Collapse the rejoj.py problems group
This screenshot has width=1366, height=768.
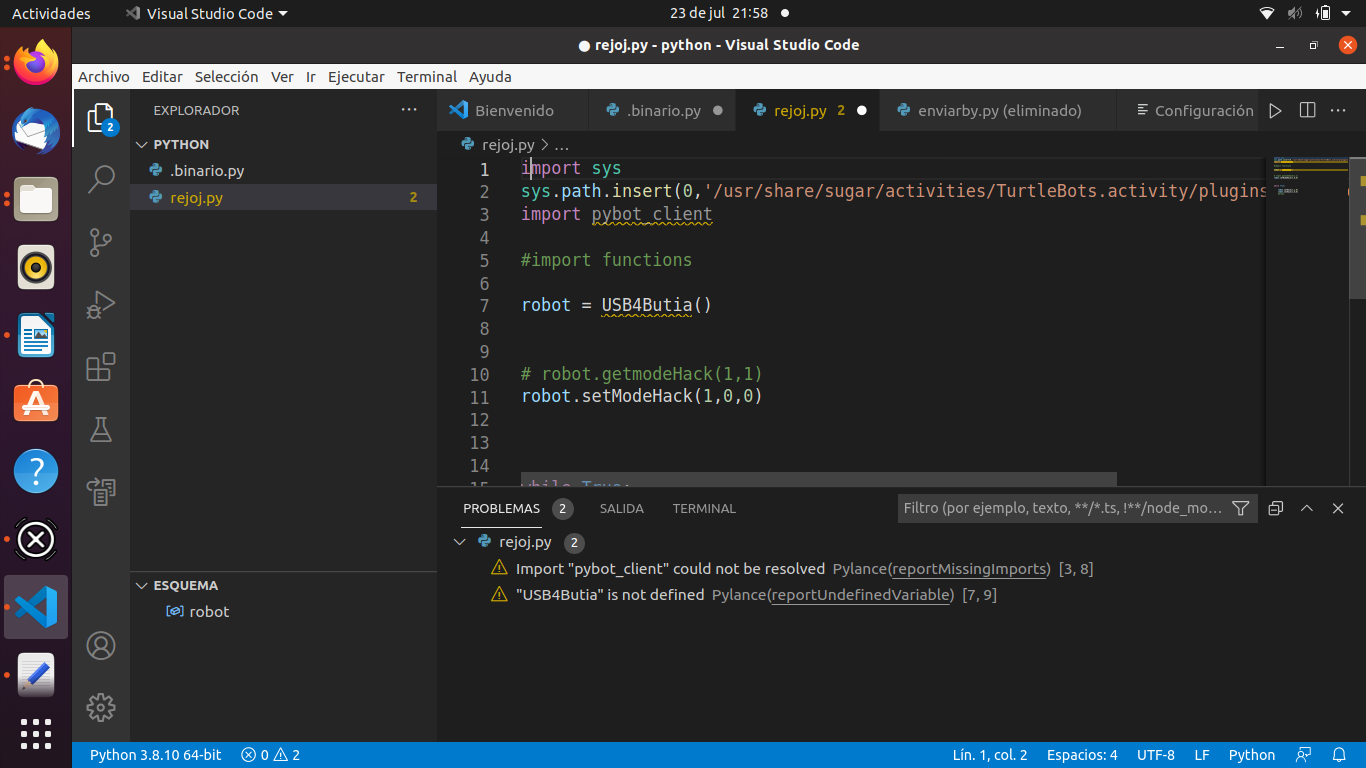(459, 542)
